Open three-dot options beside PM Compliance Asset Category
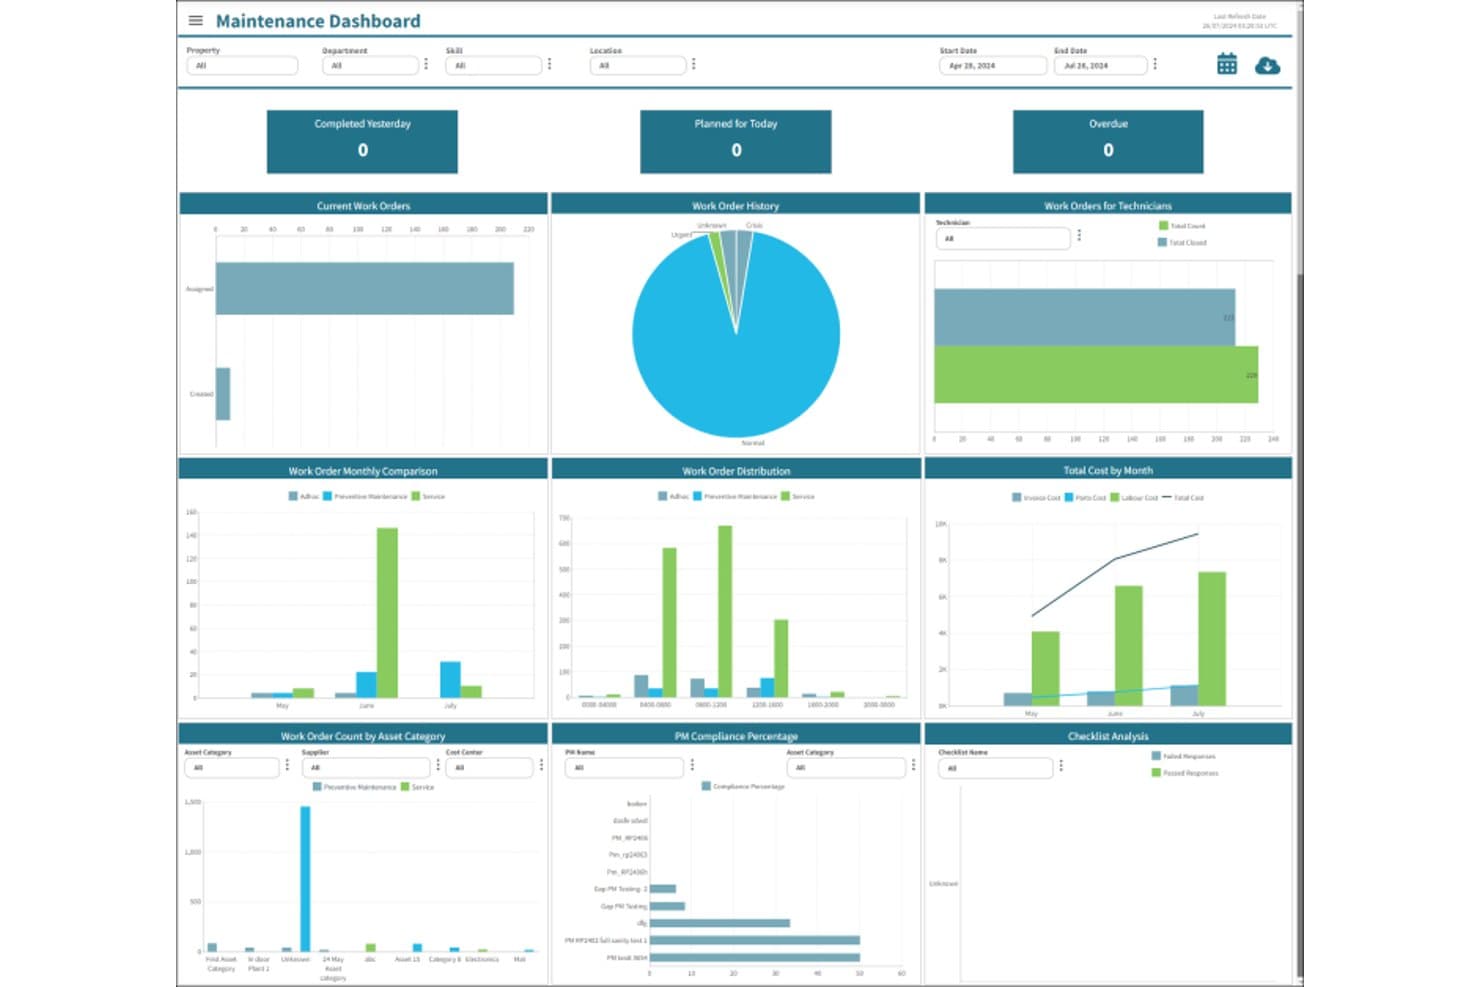1480x987 pixels. (914, 766)
